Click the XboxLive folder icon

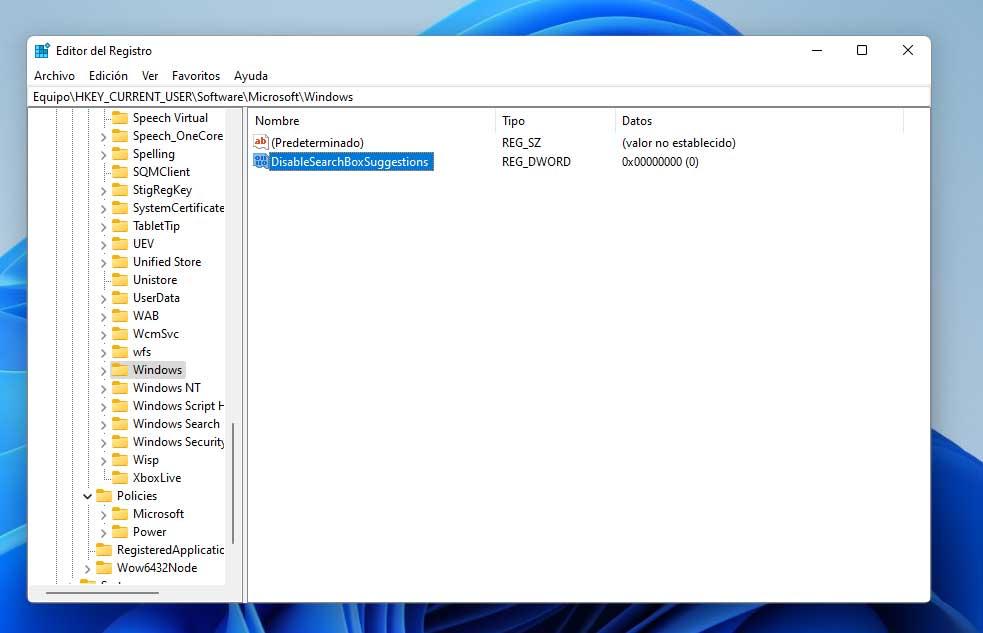tap(120, 478)
